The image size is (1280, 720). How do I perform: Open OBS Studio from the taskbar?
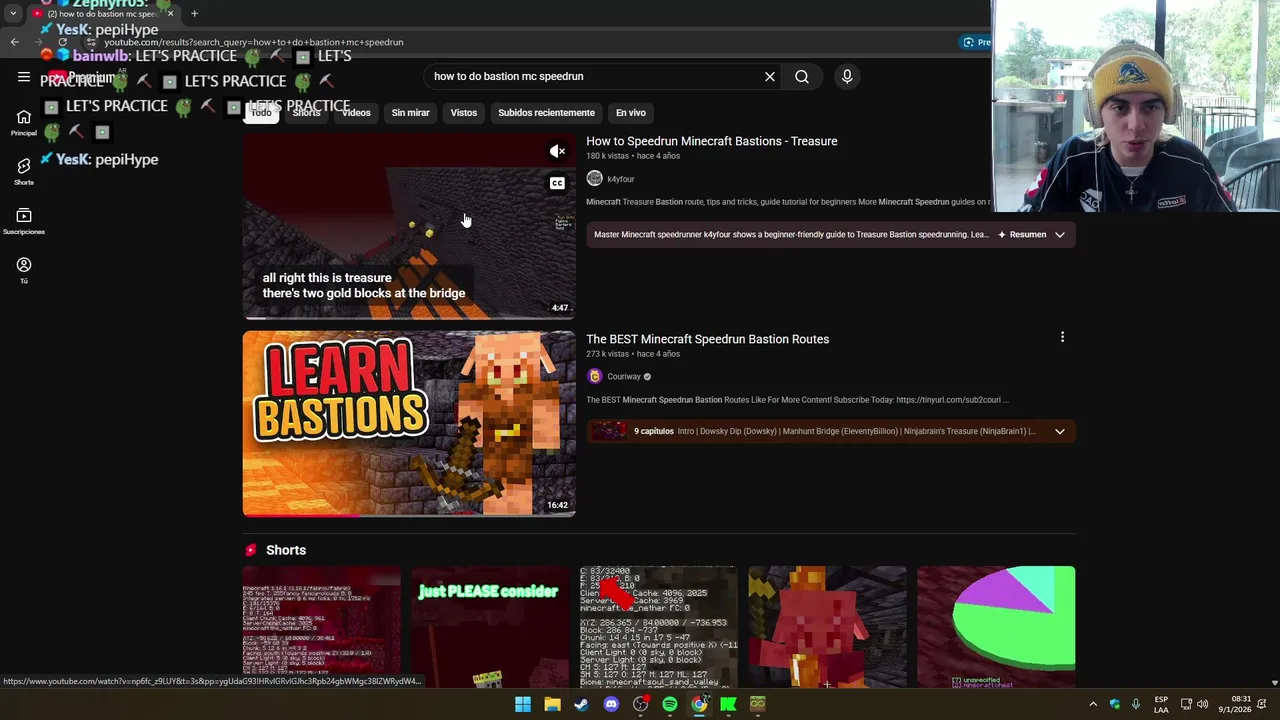[641, 704]
